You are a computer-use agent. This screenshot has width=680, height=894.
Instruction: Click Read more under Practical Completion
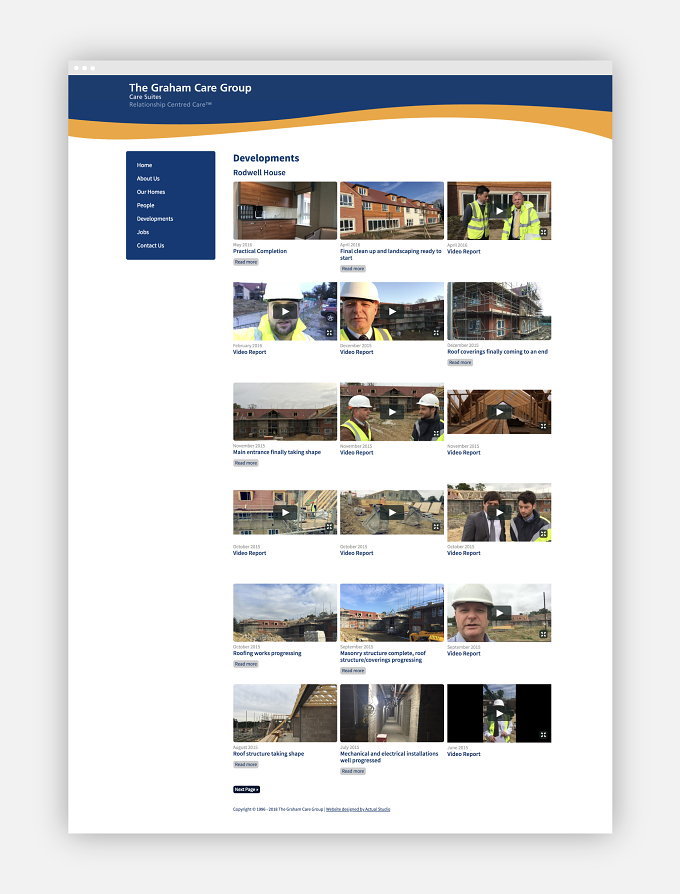coord(246,262)
